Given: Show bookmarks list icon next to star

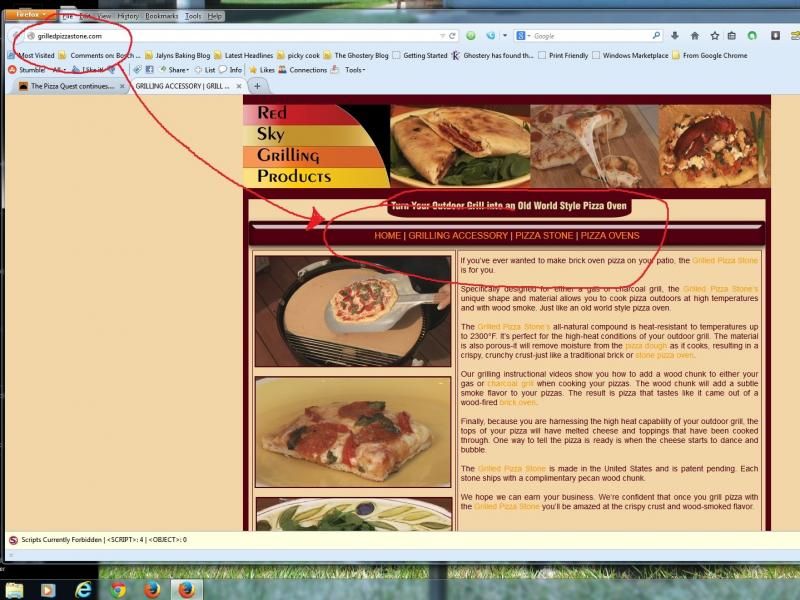Looking at the screenshot, I should 732,36.
